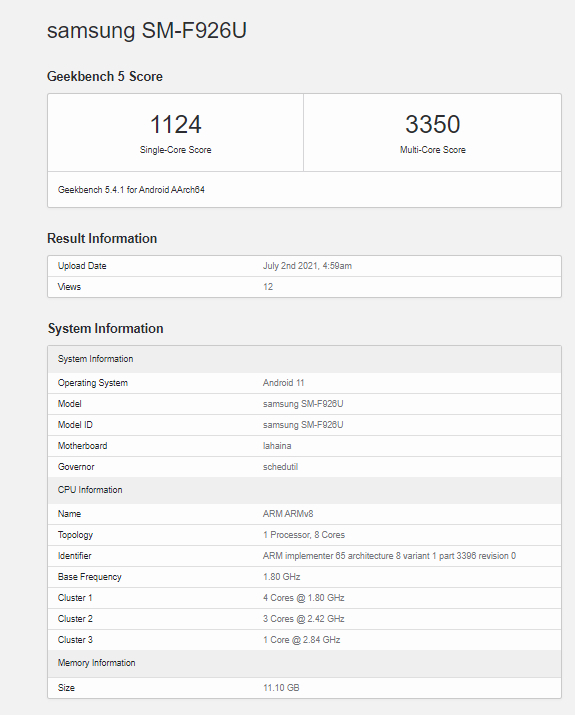This screenshot has height=715, width=575.
Task: Click the Result Information heading
Action: pos(102,238)
